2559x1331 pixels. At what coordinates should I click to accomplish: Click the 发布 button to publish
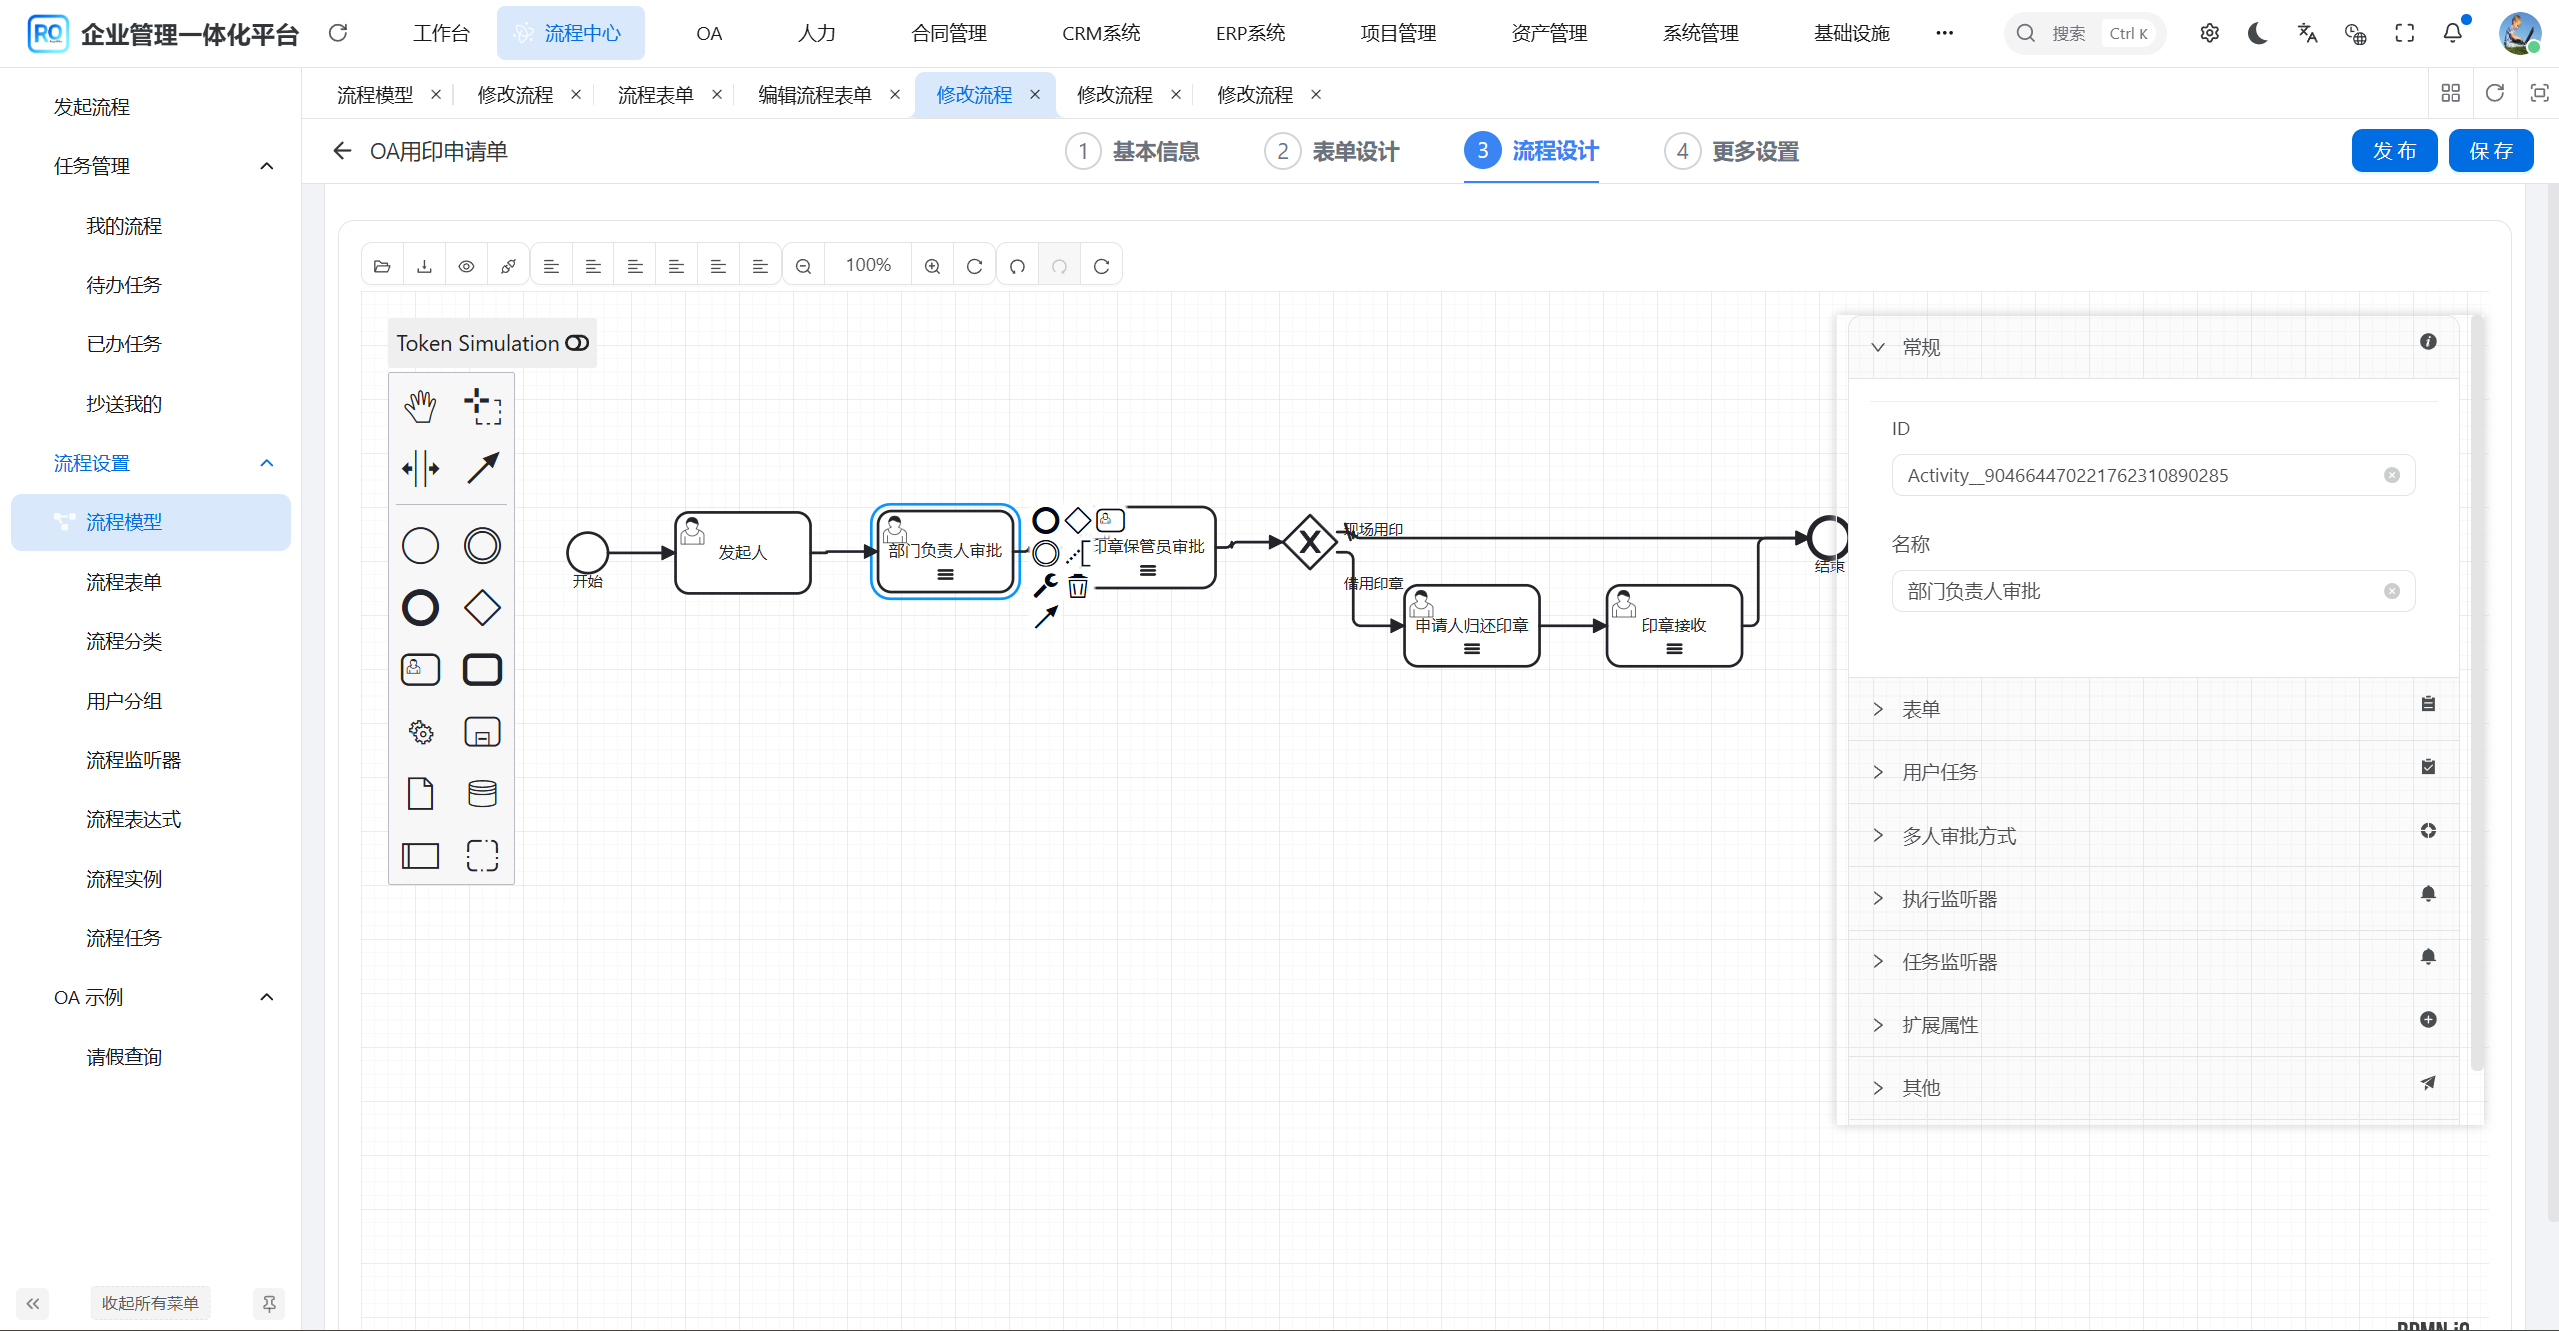click(2395, 150)
